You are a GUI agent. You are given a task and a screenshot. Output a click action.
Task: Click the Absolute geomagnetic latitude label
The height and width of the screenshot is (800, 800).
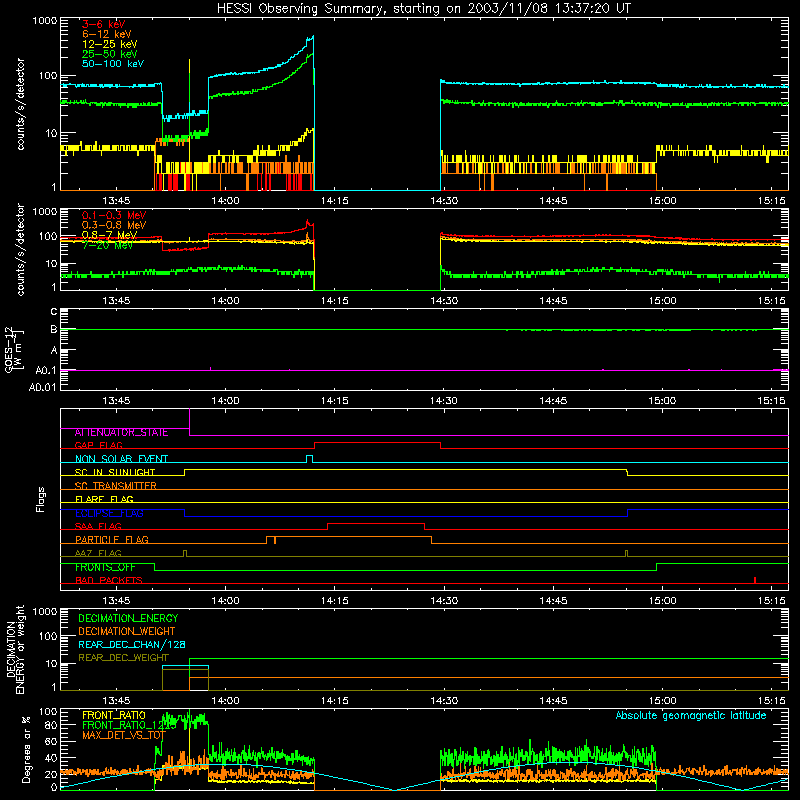click(691, 716)
